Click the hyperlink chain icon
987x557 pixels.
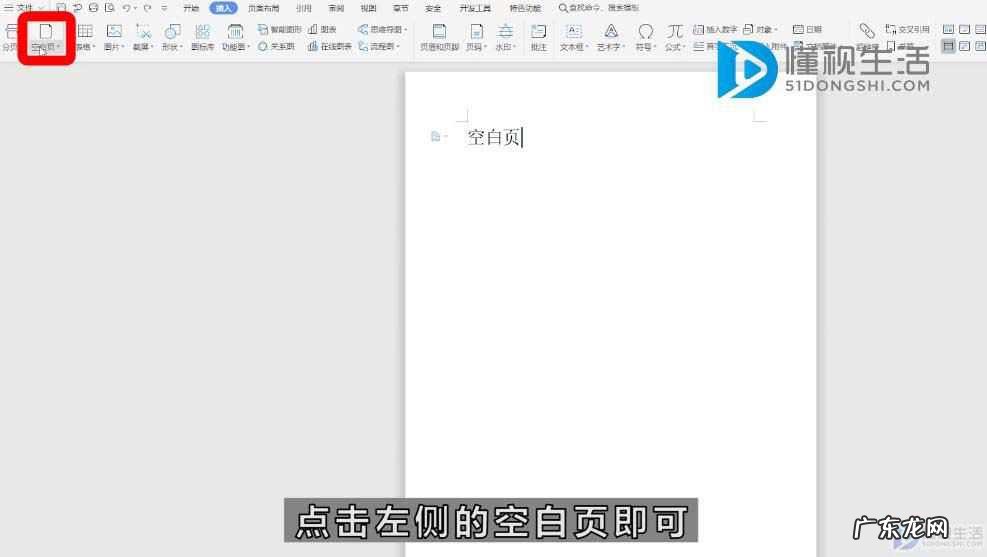(x=867, y=31)
